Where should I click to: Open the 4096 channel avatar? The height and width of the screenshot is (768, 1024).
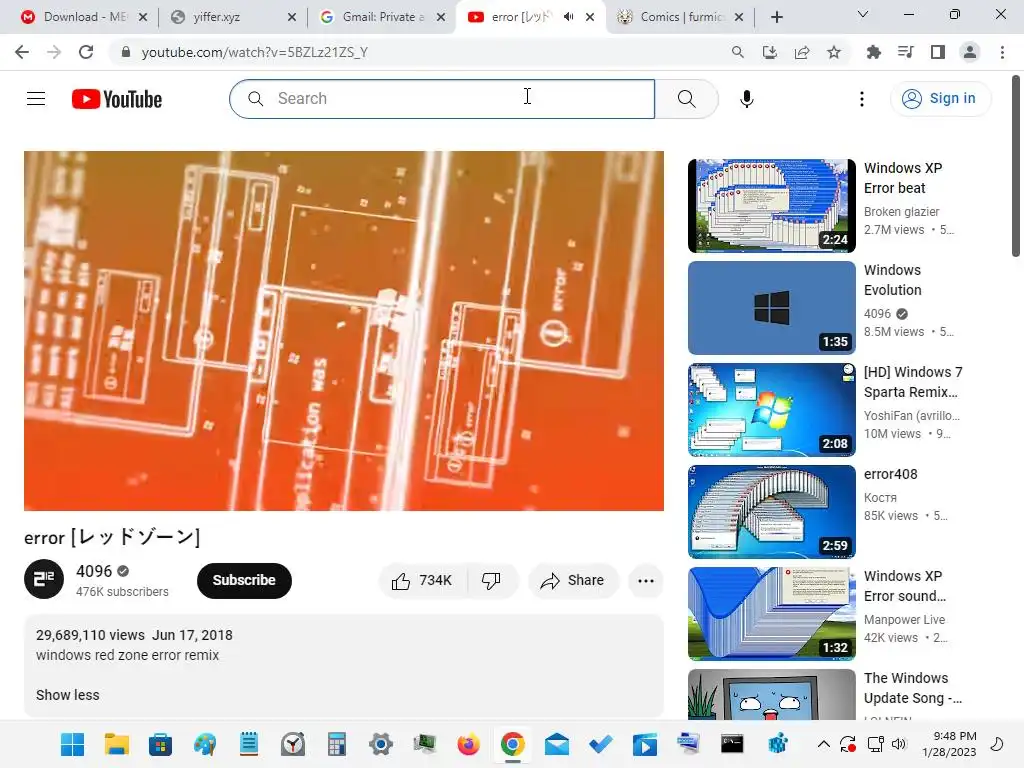(44, 579)
